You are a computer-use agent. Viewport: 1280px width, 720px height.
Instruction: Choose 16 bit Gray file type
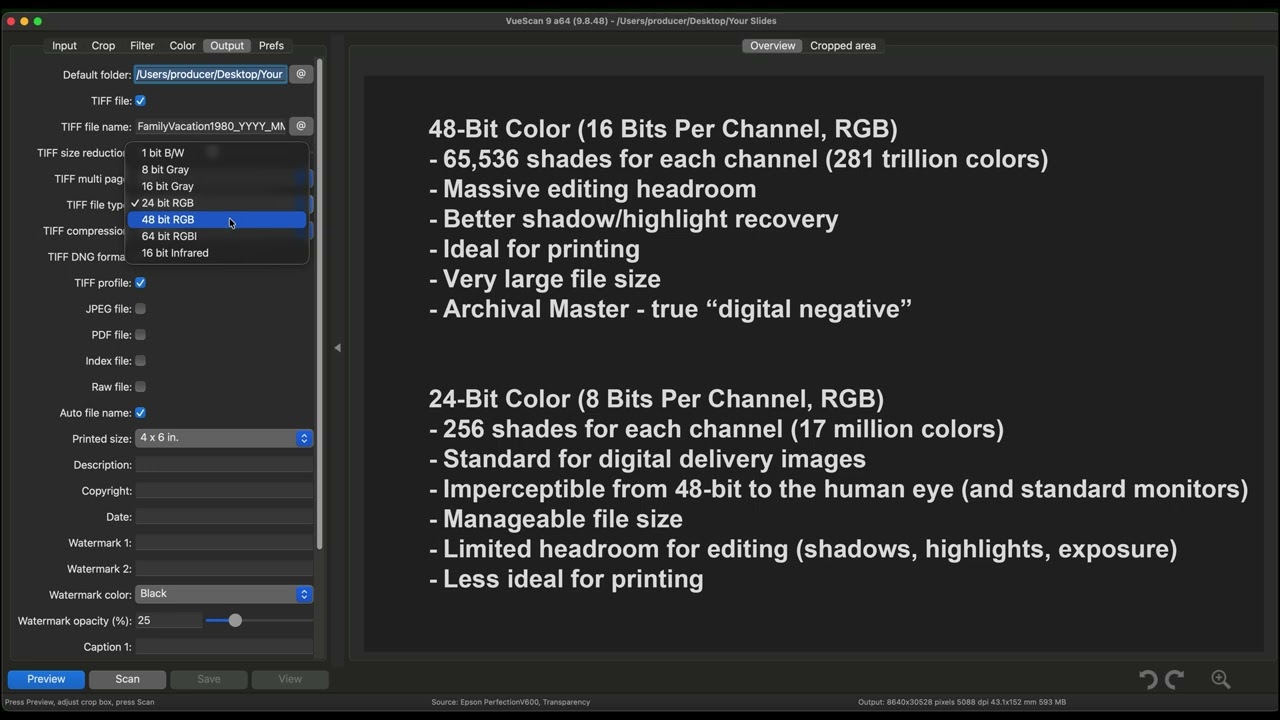217,186
